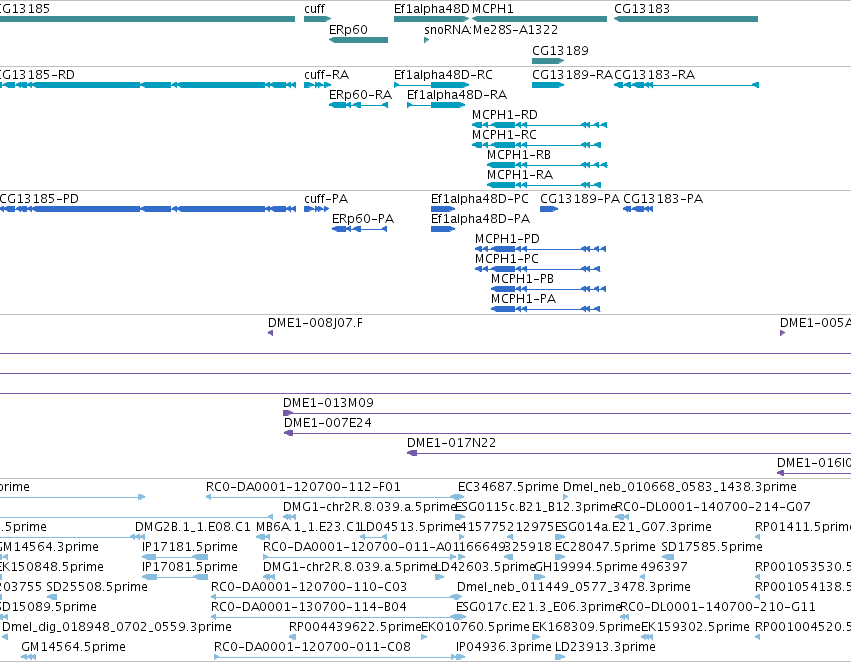Open the GM14564.5prime EST label
This screenshot has height=662, width=851.
(73, 647)
